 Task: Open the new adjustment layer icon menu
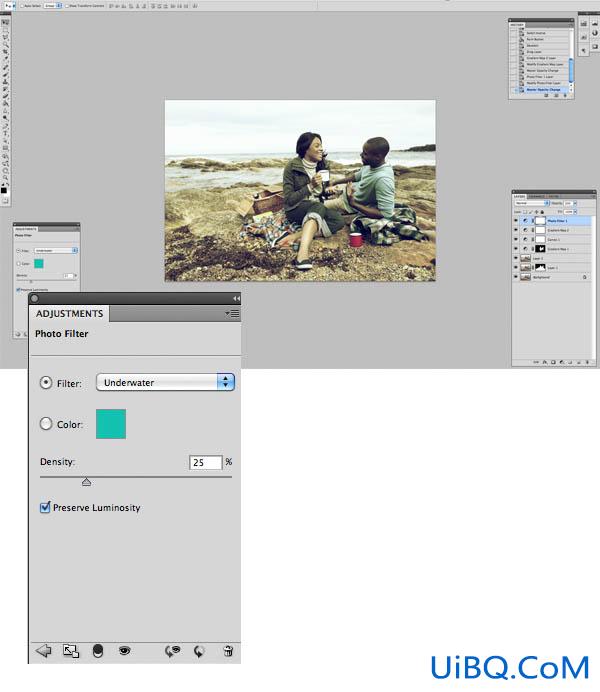[x=561, y=362]
